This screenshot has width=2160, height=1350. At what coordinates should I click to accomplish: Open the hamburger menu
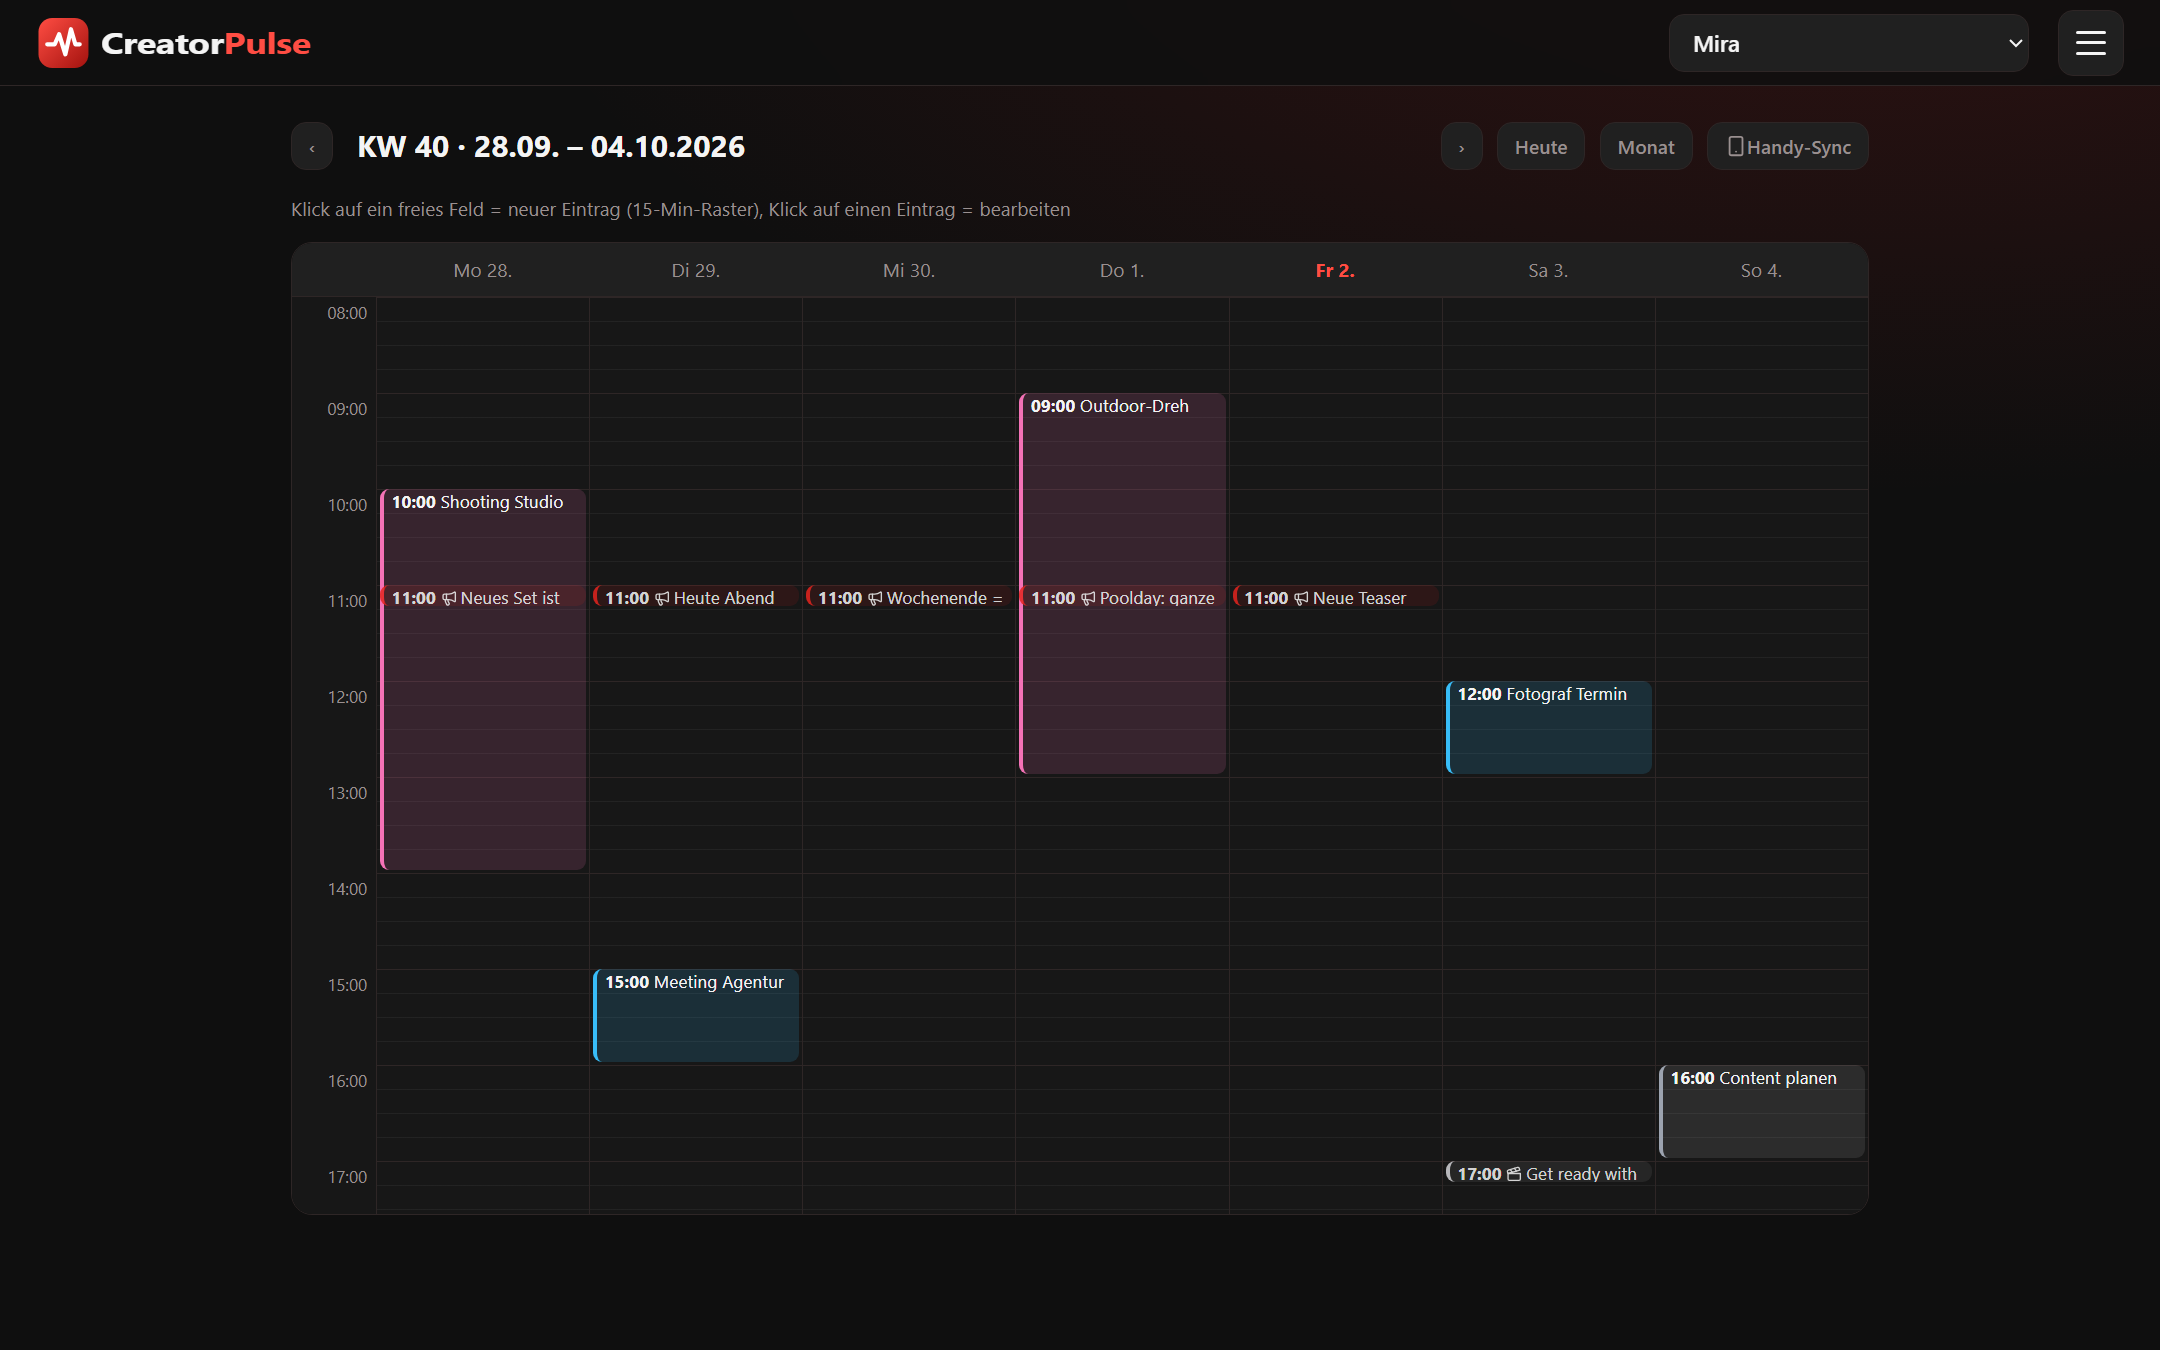click(2090, 43)
